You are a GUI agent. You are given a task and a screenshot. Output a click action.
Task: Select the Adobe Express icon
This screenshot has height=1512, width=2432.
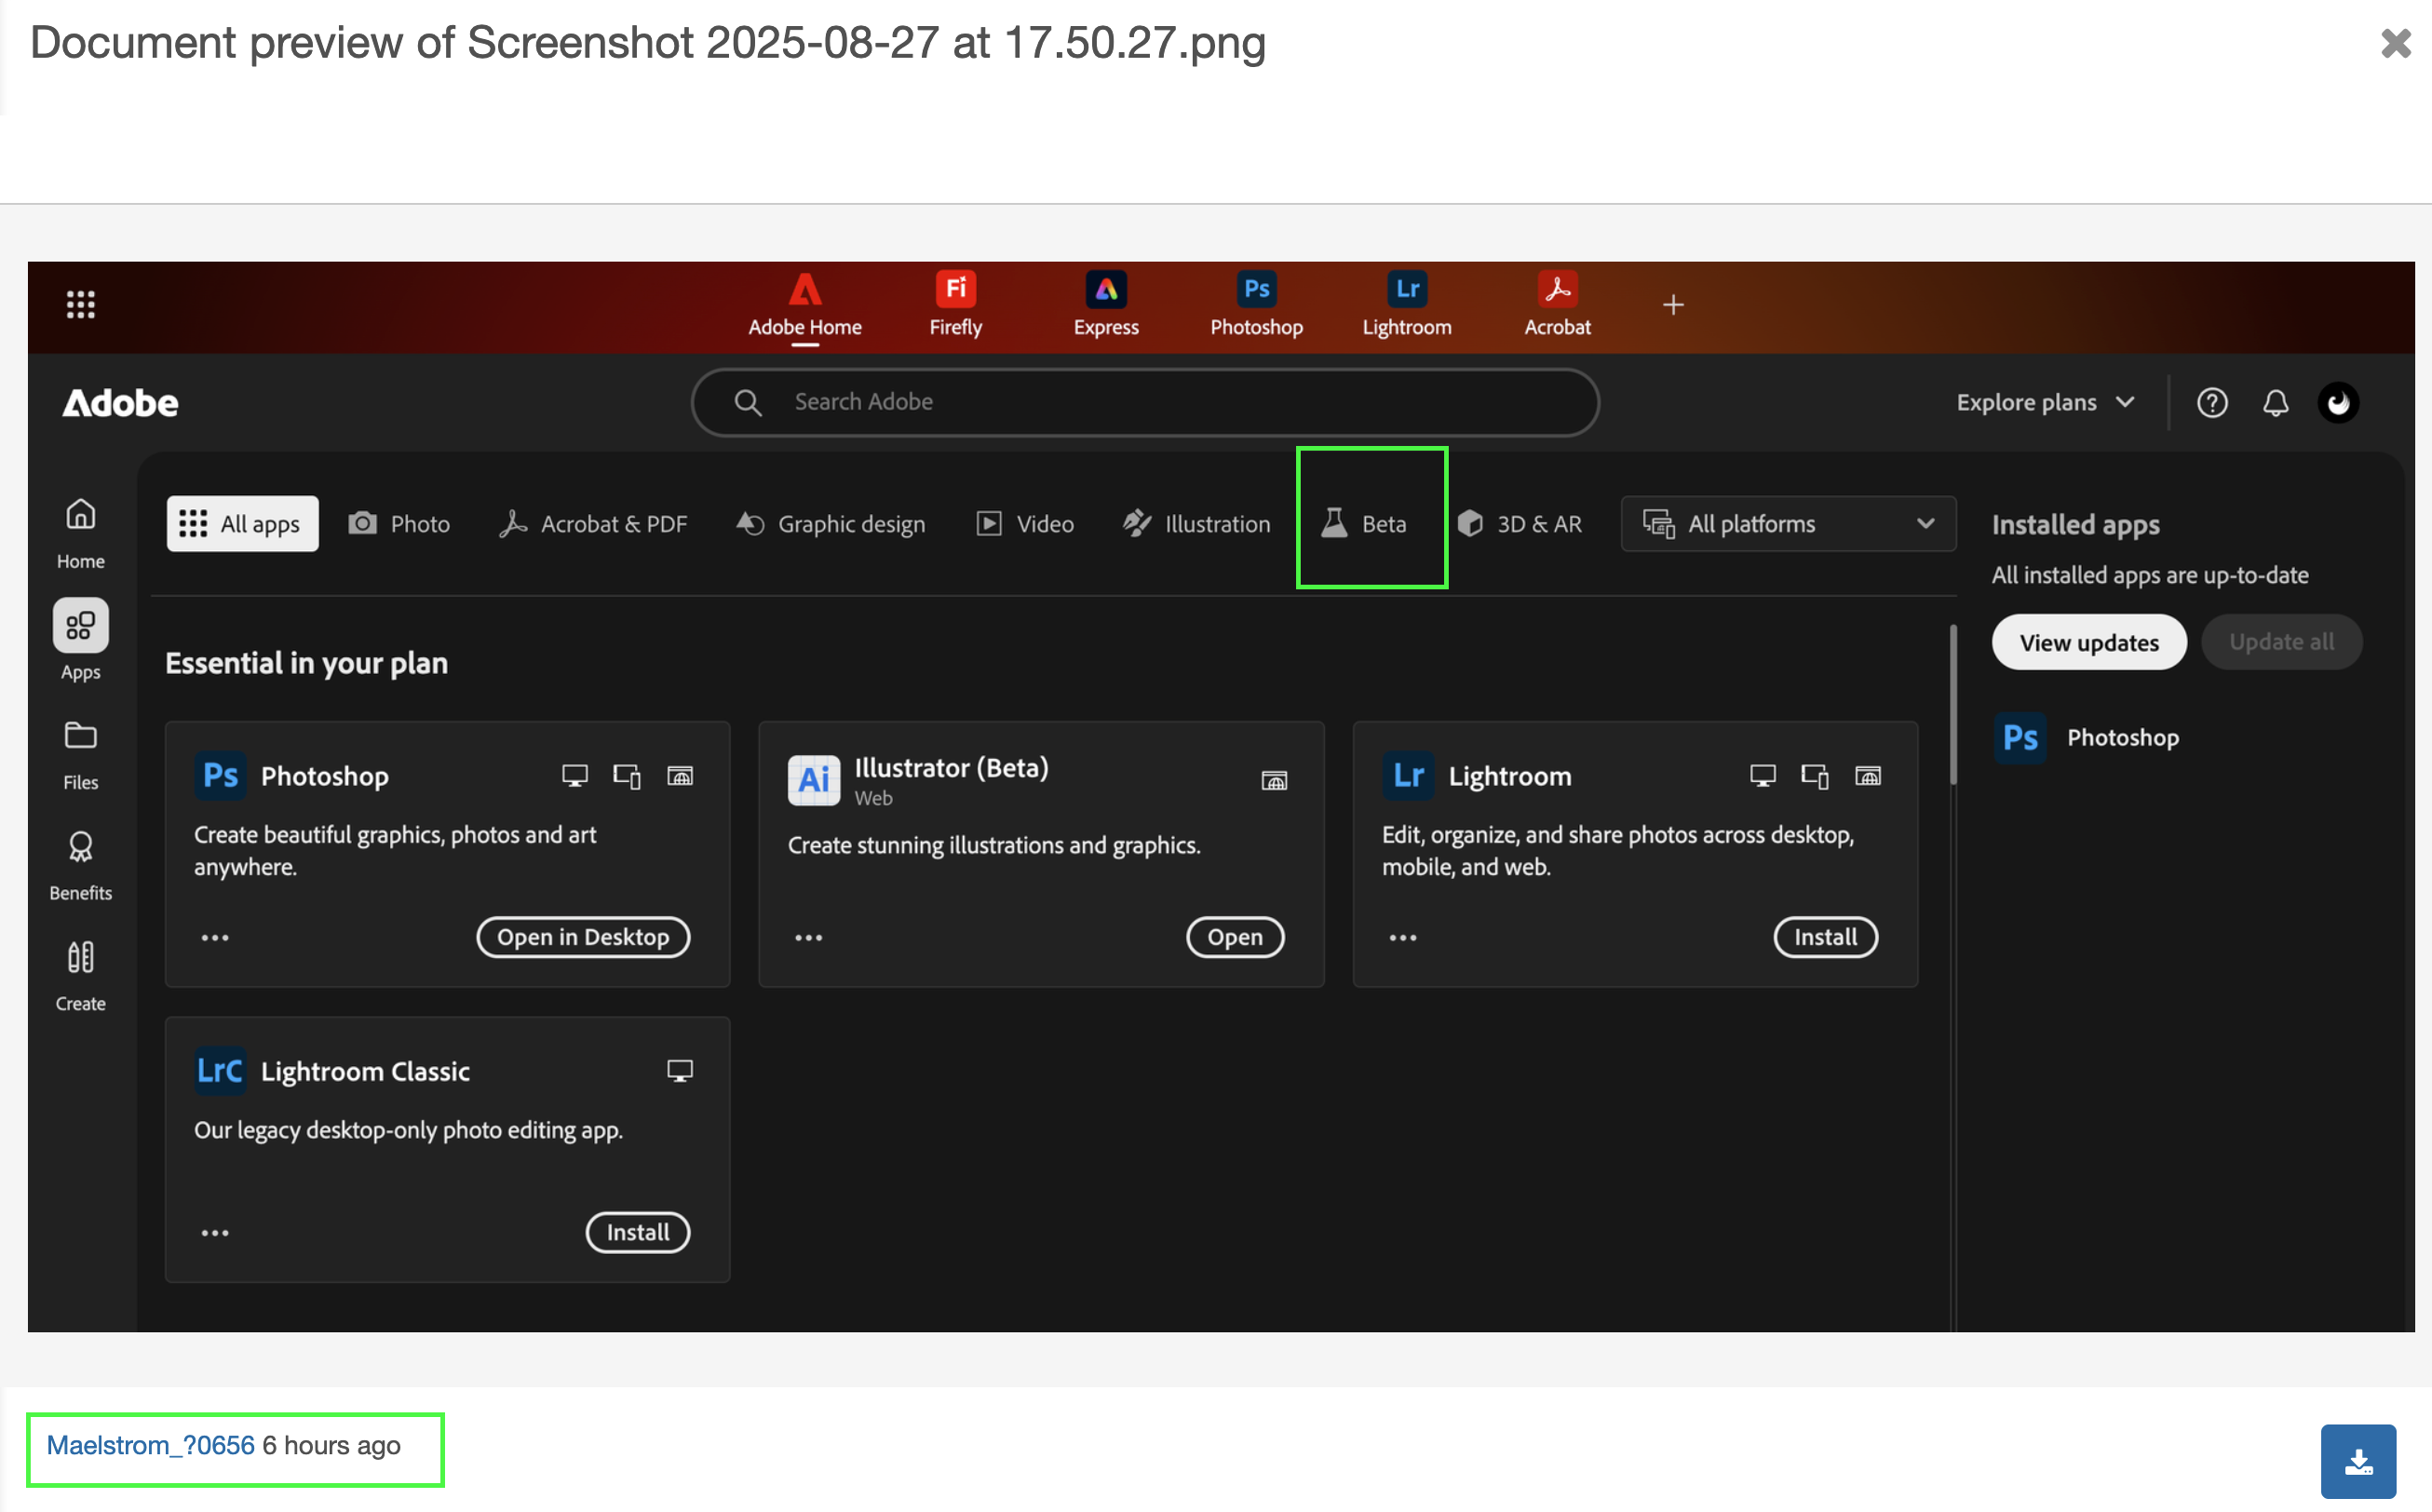tap(1106, 303)
